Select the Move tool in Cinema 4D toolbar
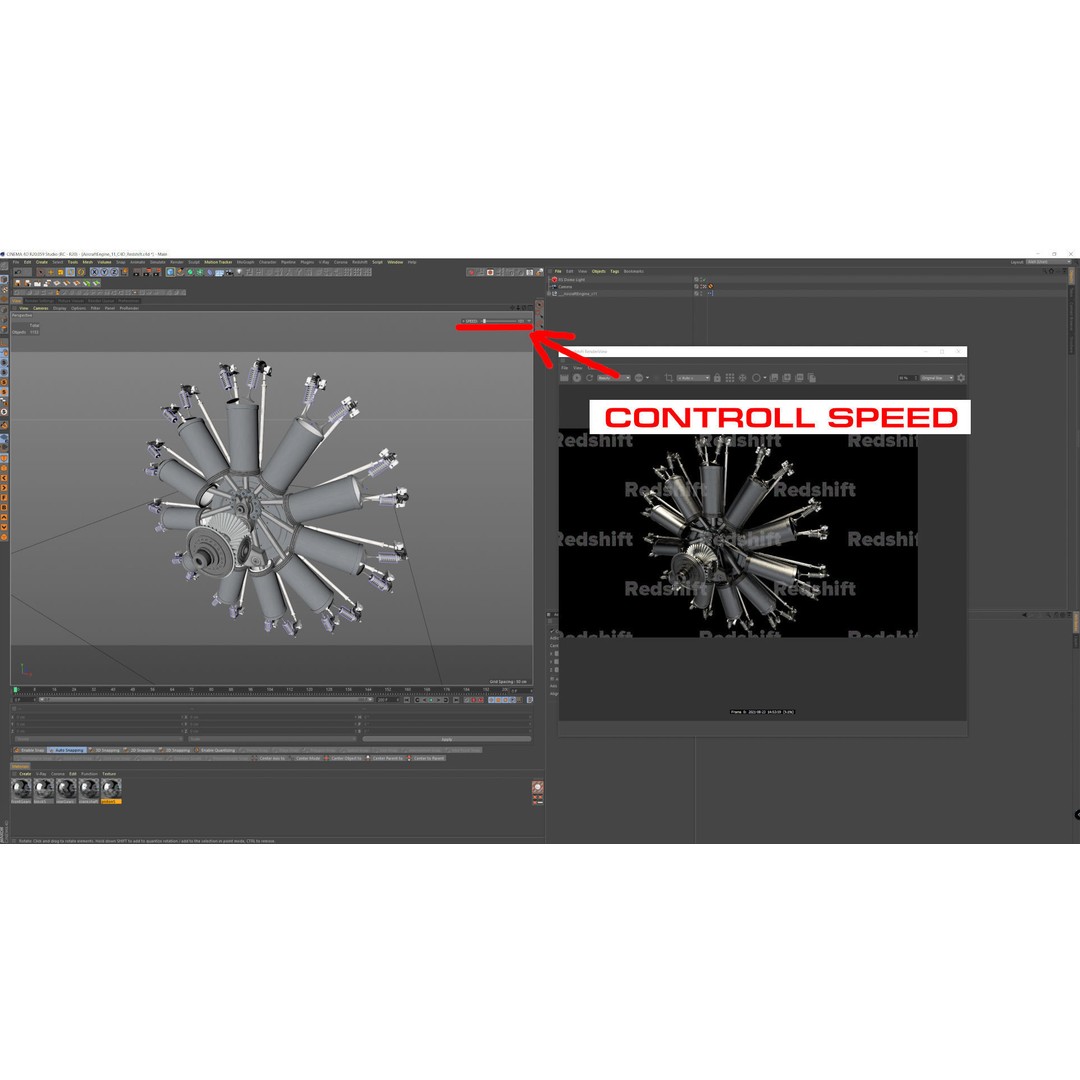This screenshot has width=1080, height=1080. [x=50, y=270]
